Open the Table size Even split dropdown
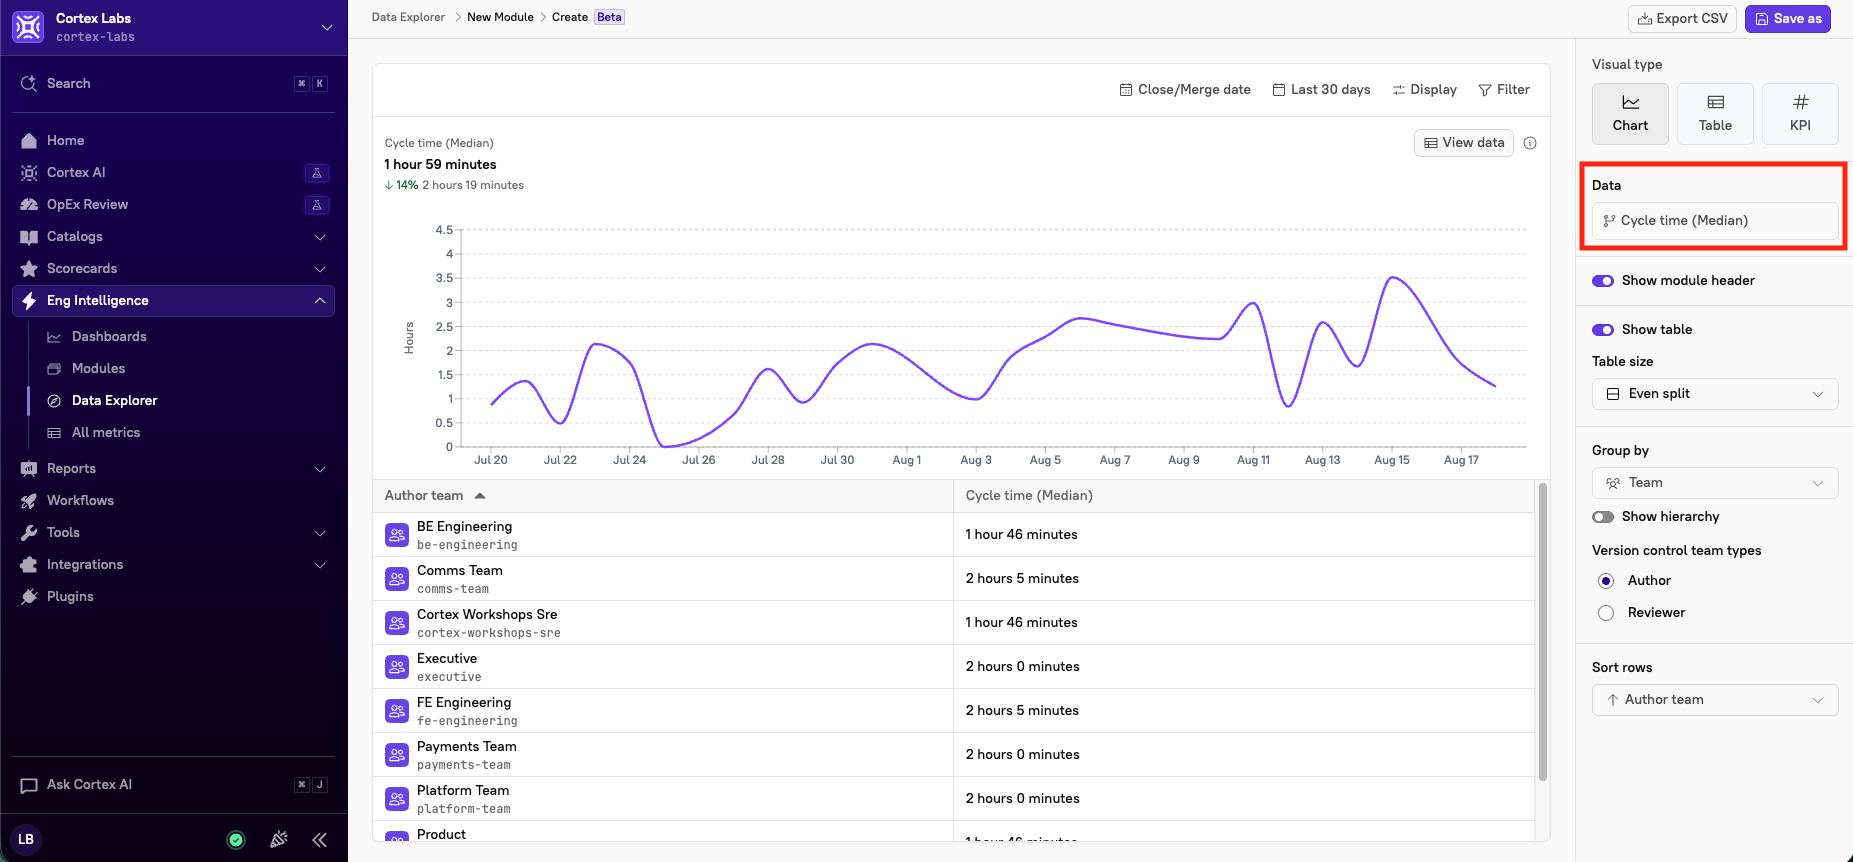1853x862 pixels. pyautogui.click(x=1715, y=394)
